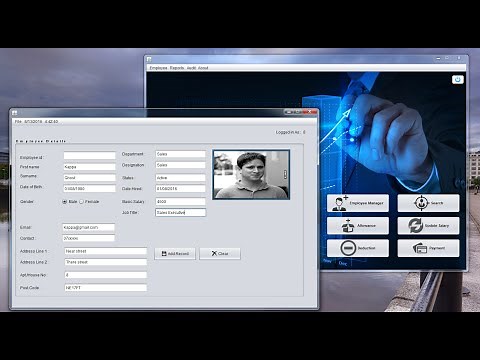Open the Deduction button in main window

358,248
